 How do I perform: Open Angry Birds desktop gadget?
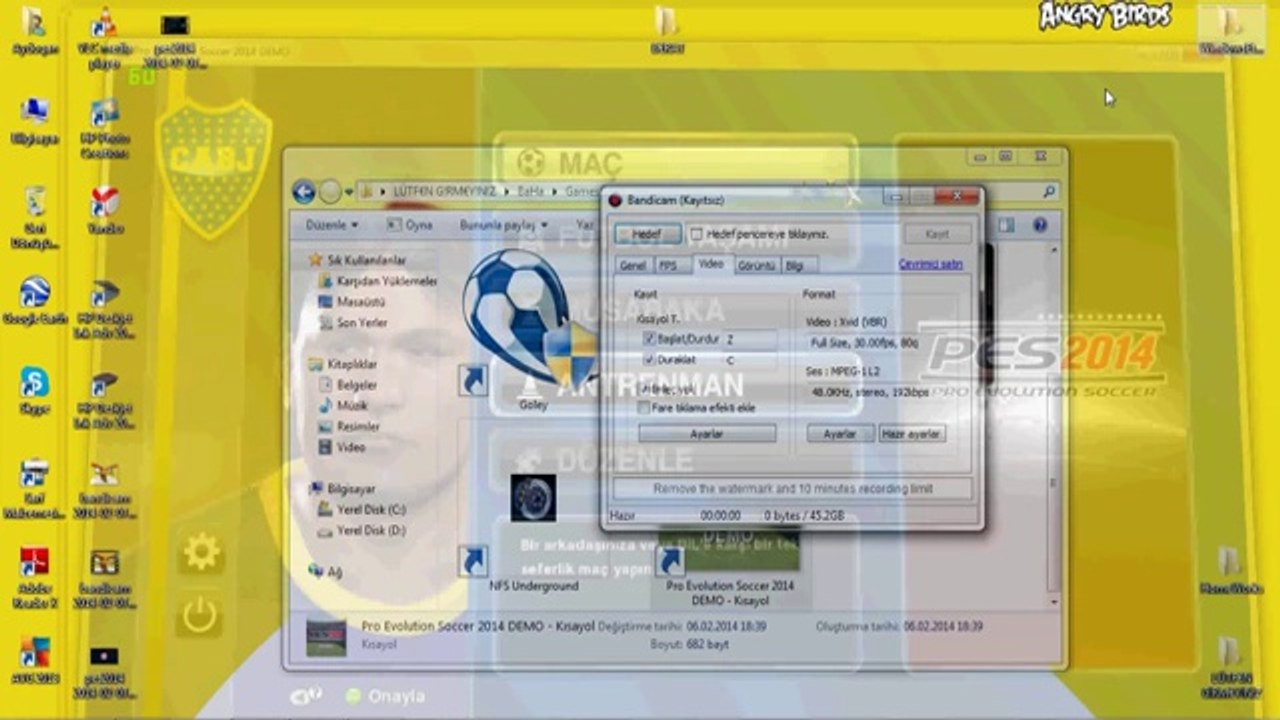(x=1104, y=16)
